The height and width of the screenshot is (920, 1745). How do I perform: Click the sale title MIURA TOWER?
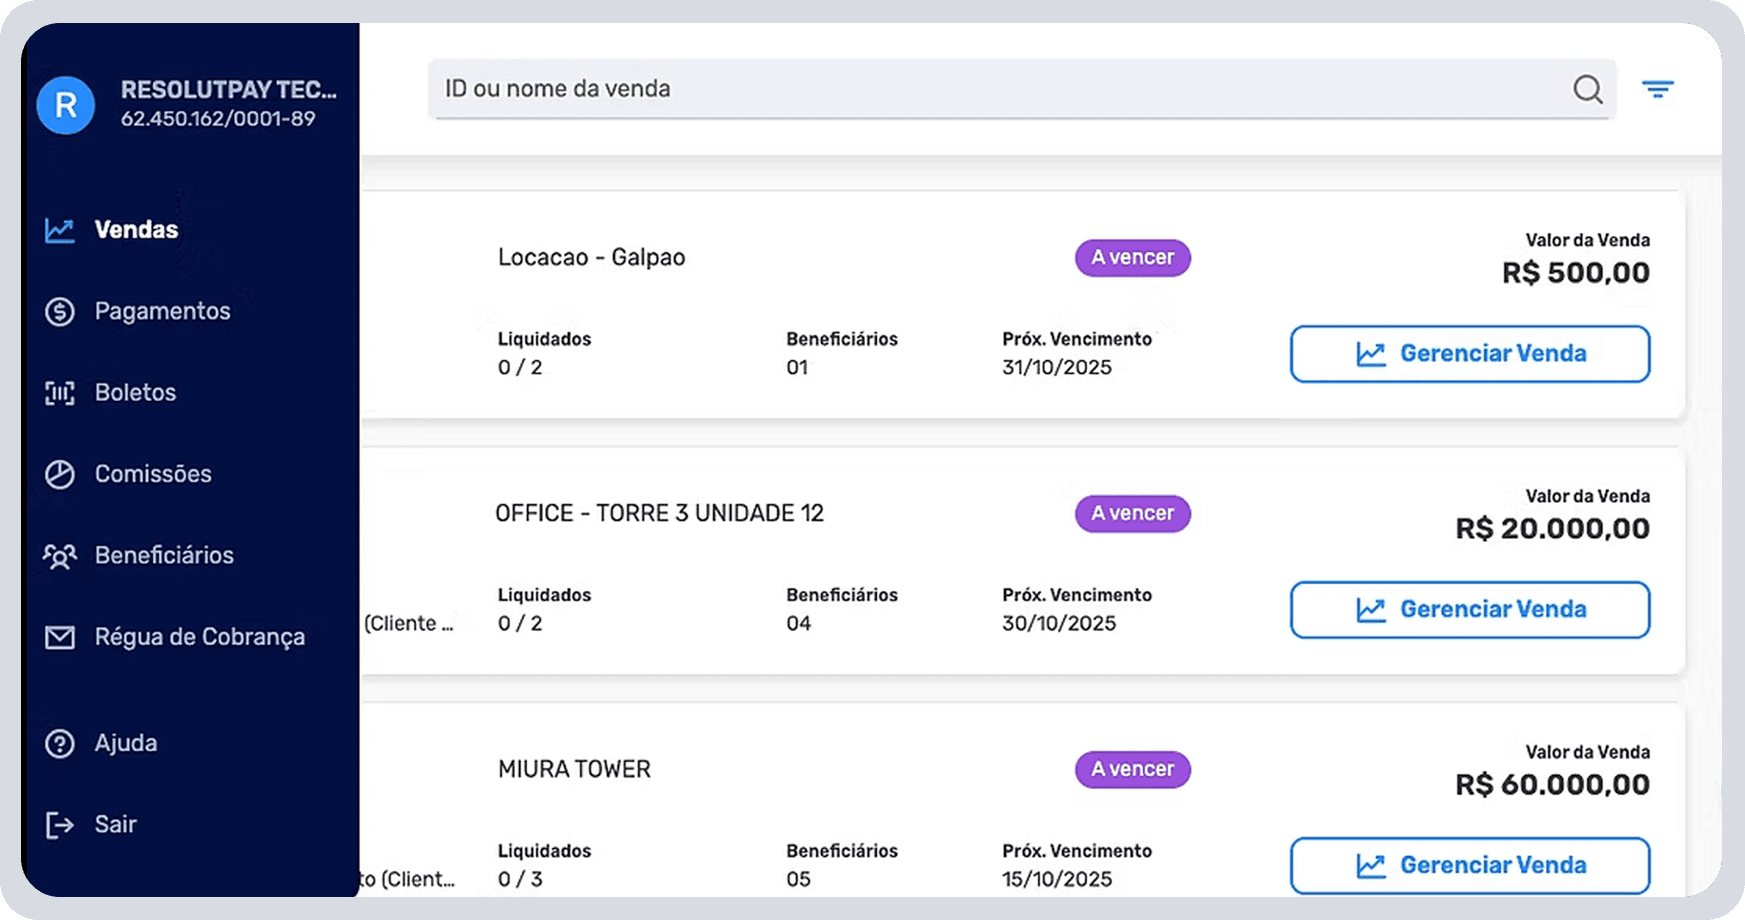click(x=574, y=769)
